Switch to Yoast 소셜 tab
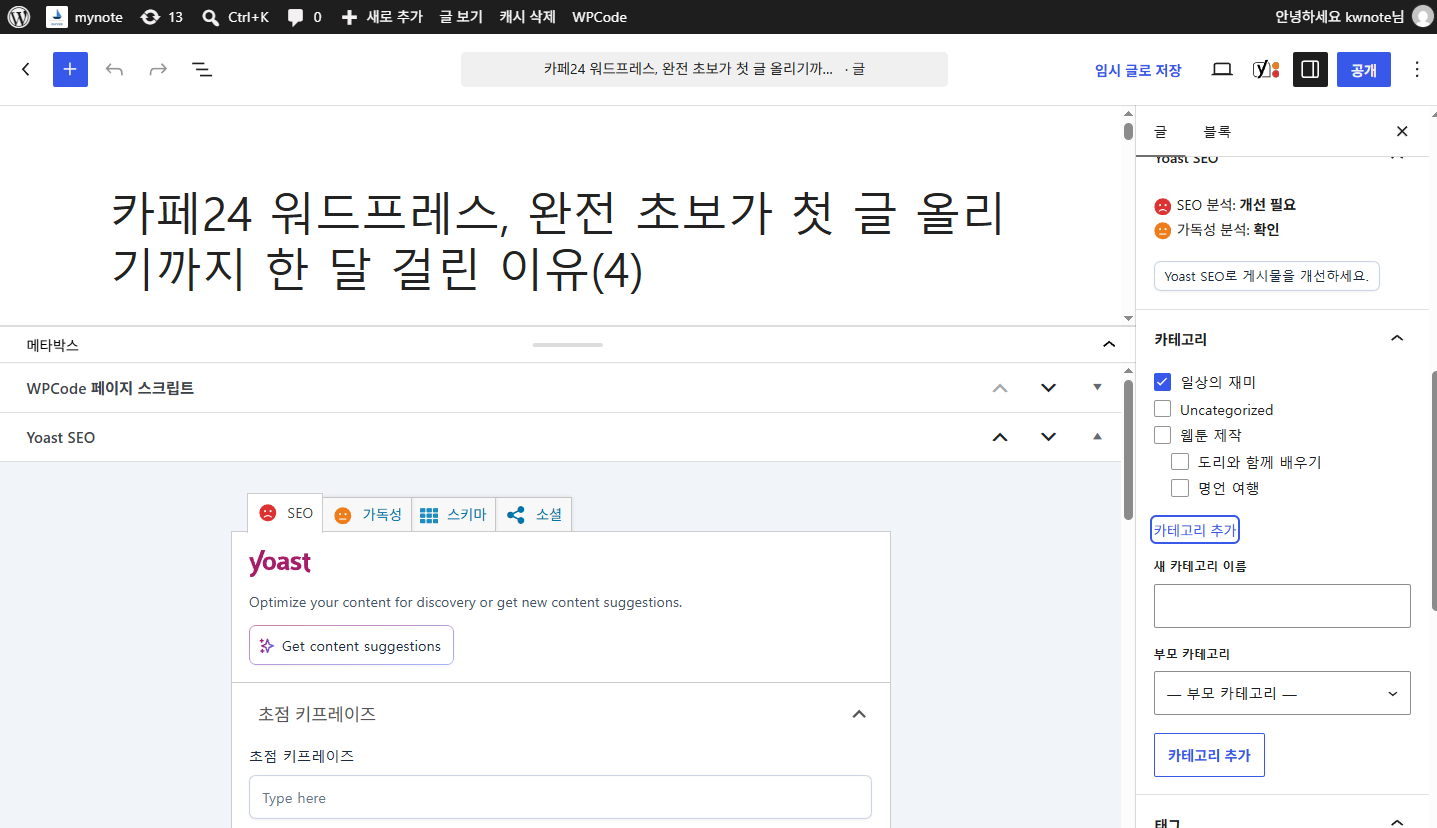Viewport: 1437px width, 828px height. 534,514
